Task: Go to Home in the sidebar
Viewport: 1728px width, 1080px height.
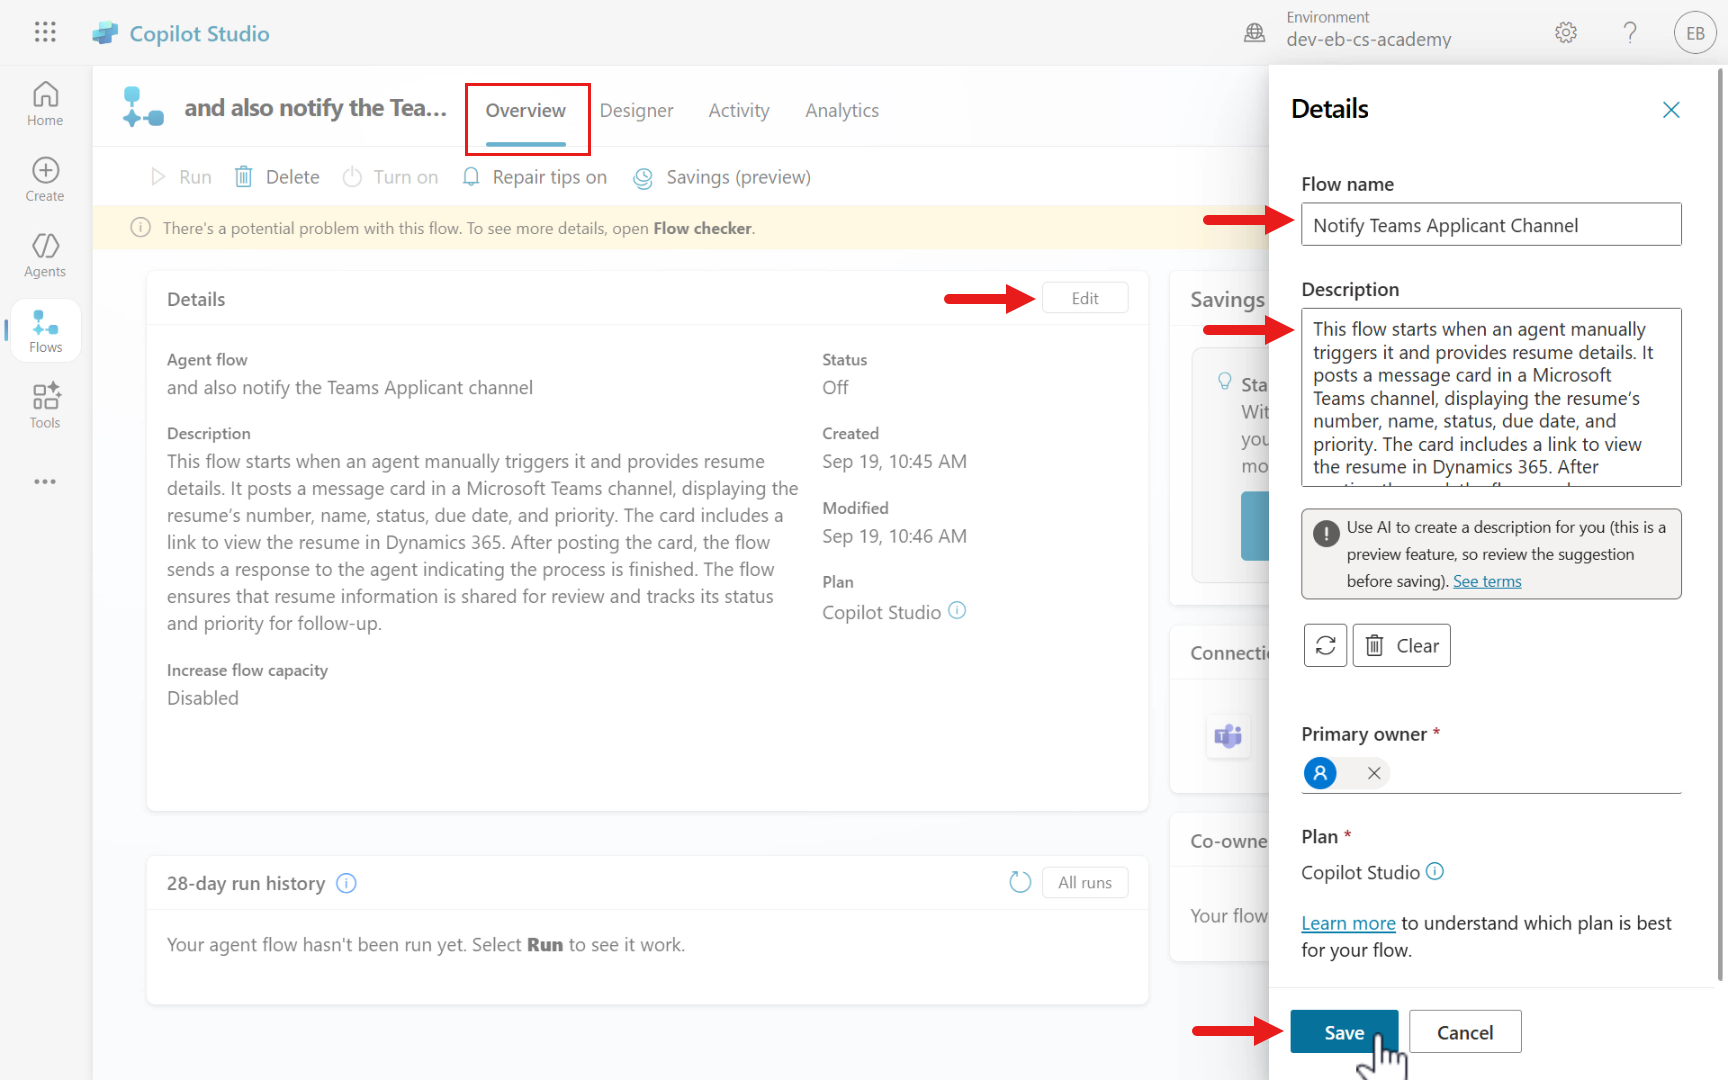Action: tap(45, 104)
